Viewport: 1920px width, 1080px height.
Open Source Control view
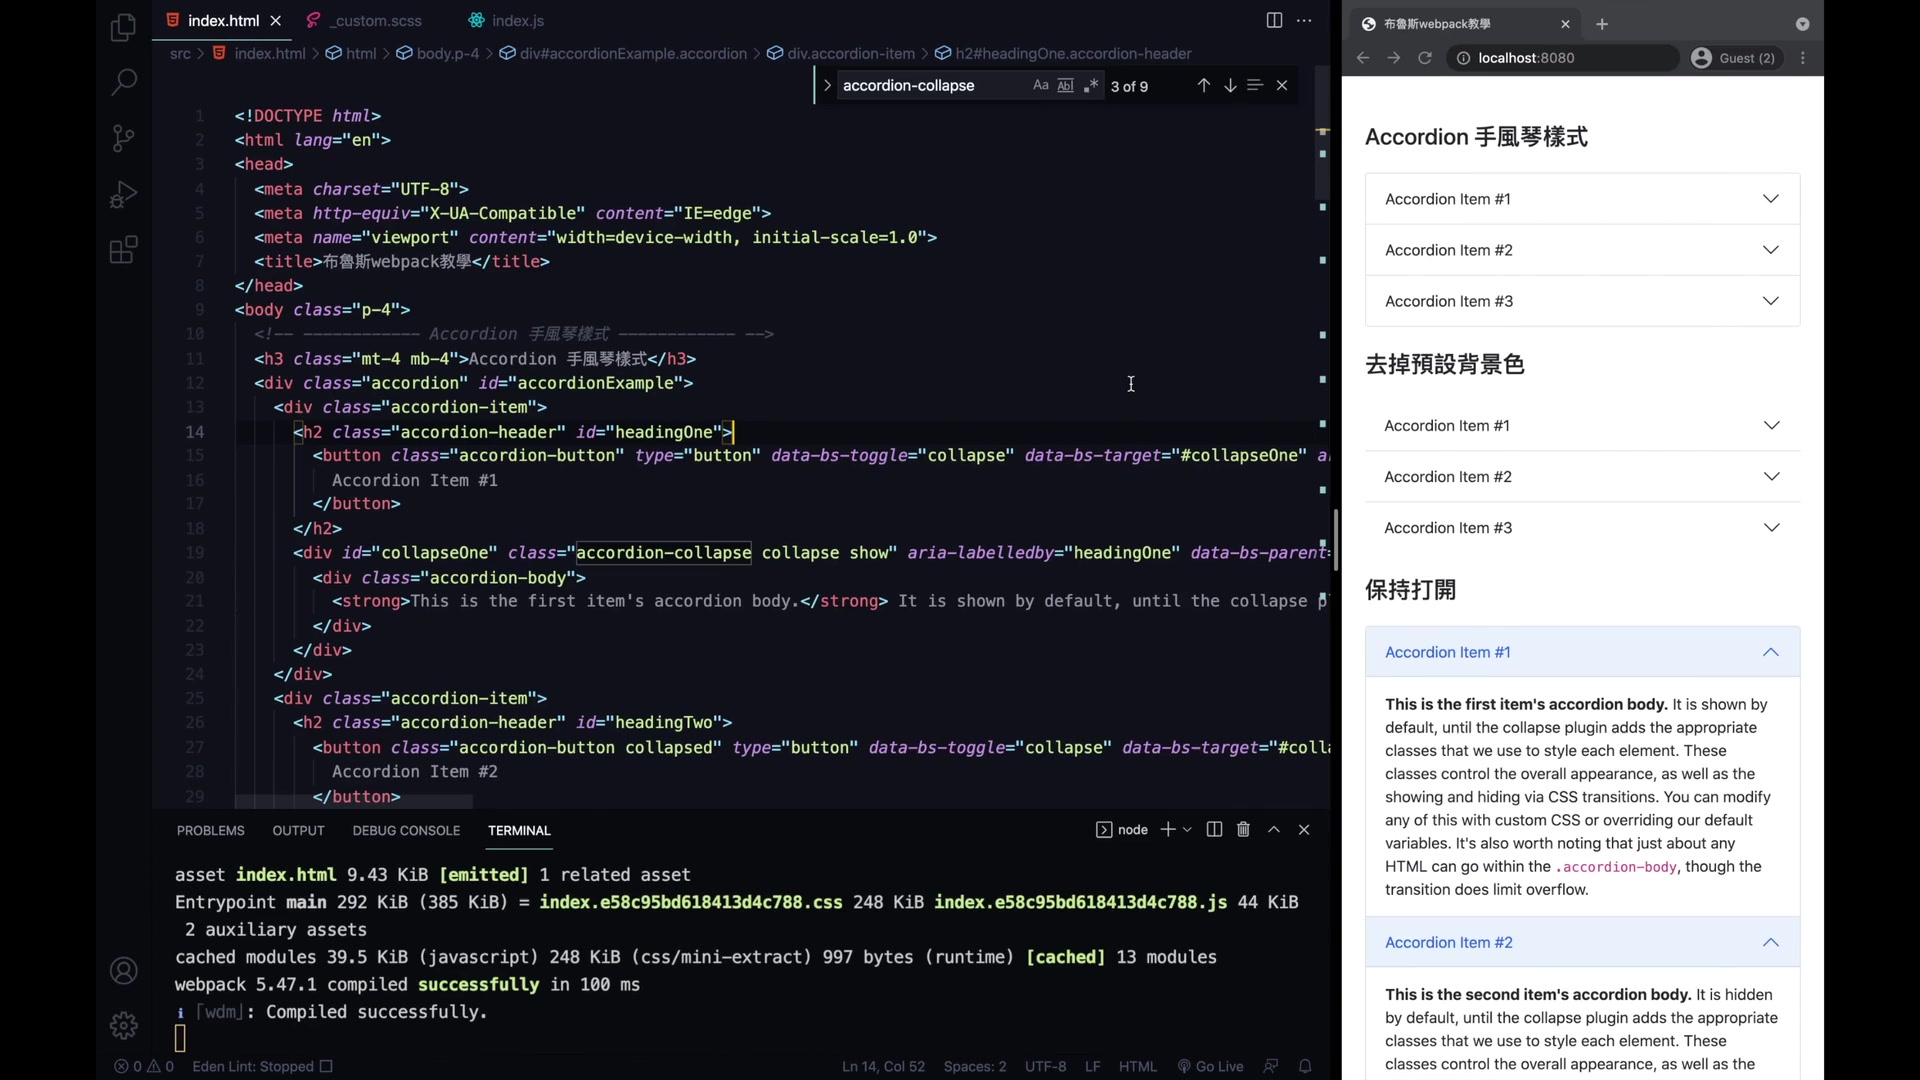coord(123,138)
